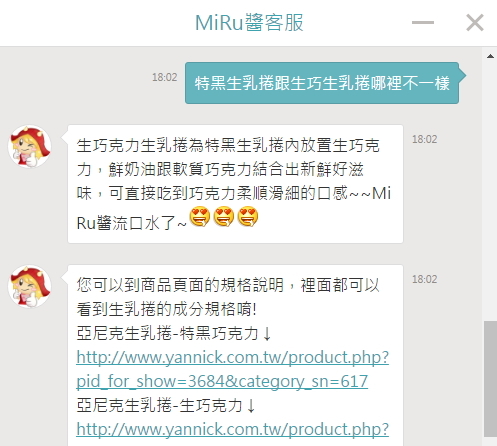Close the MiRu醬客服 chat window
The image size is (497, 446).
pyautogui.click(x=475, y=23)
